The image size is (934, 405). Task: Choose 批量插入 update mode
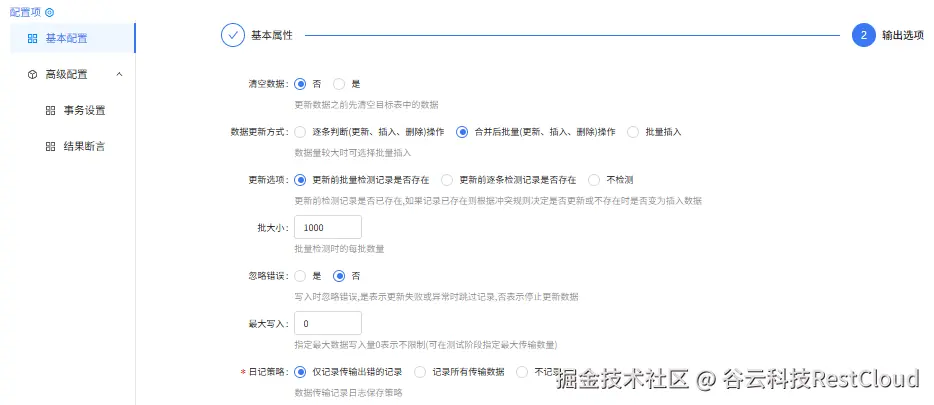click(x=633, y=132)
